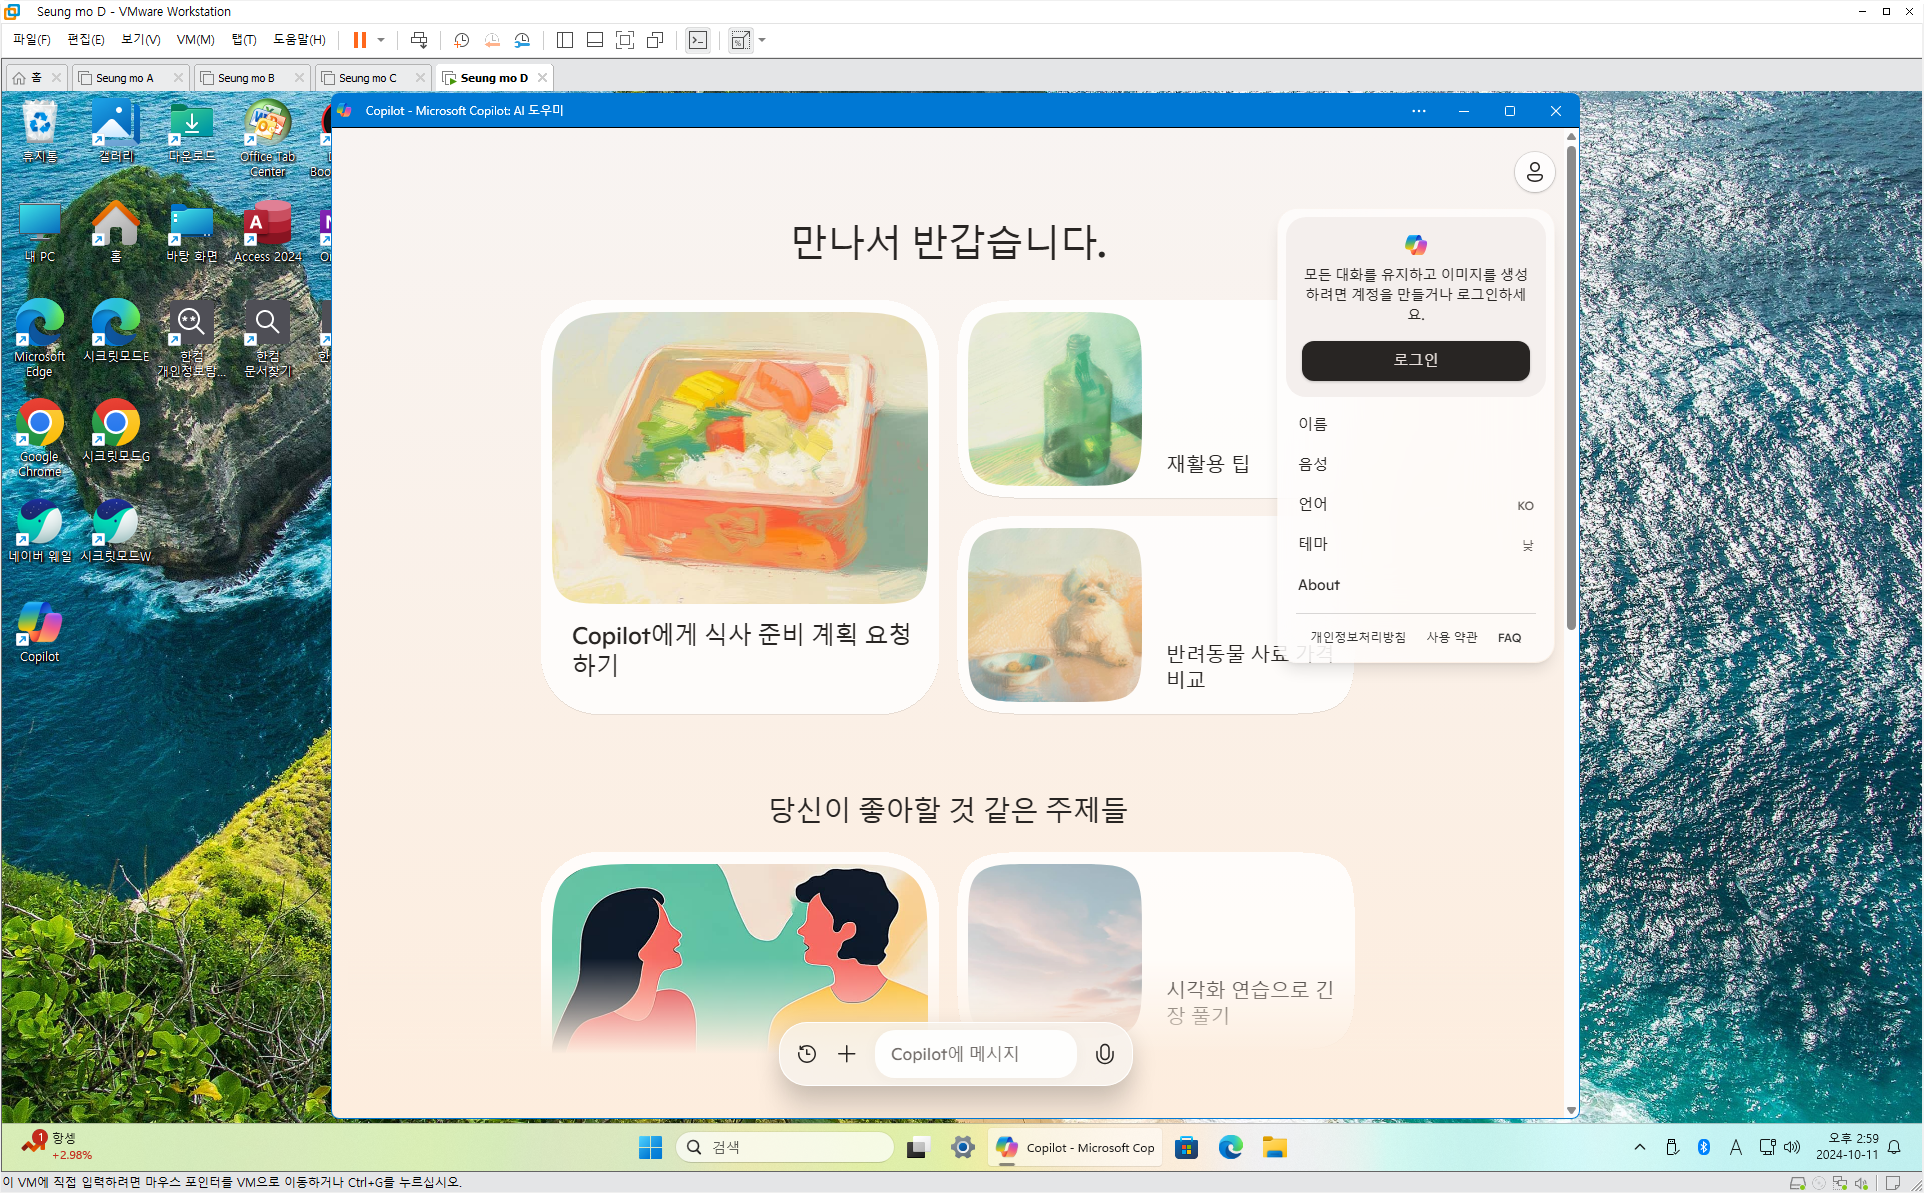The image size is (1924, 1193).
Task: Open 파일(F) menu
Action: click(x=31, y=40)
